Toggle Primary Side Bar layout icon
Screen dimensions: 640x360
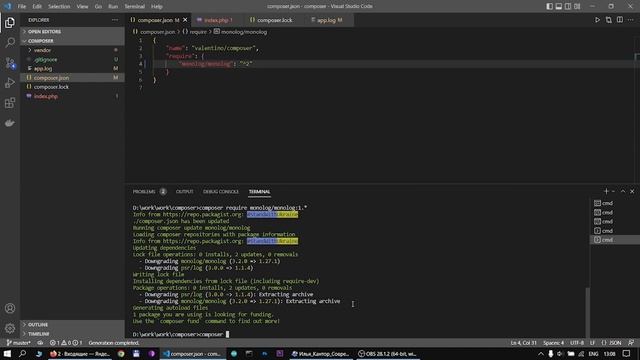point(550,6)
